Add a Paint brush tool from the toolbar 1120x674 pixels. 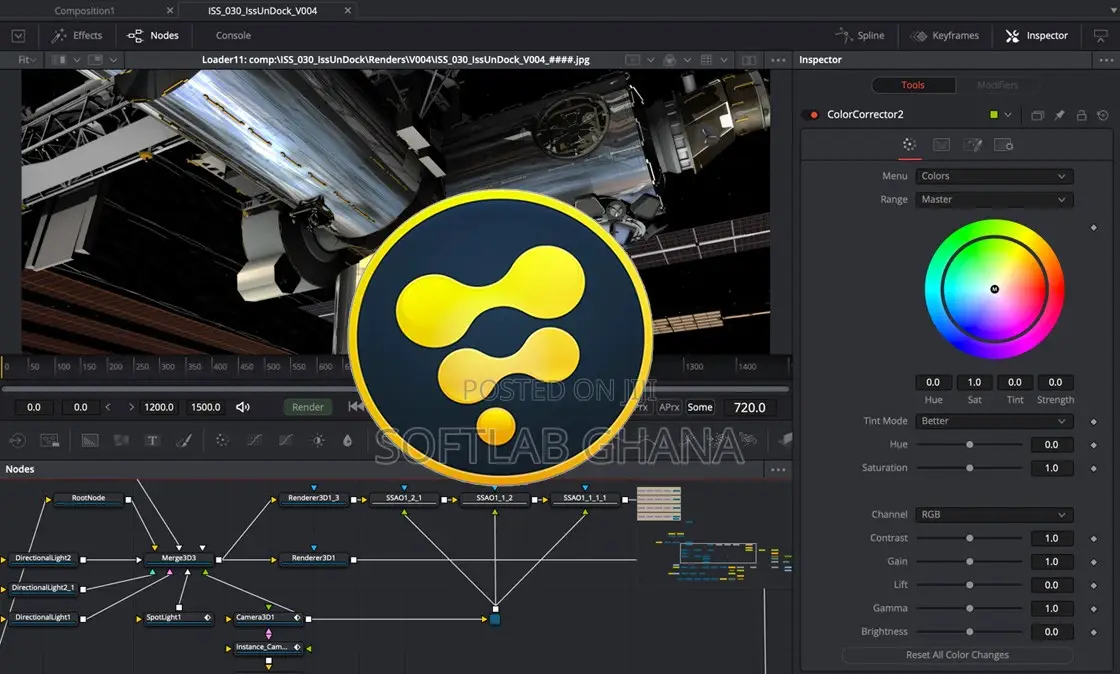coord(184,441)
